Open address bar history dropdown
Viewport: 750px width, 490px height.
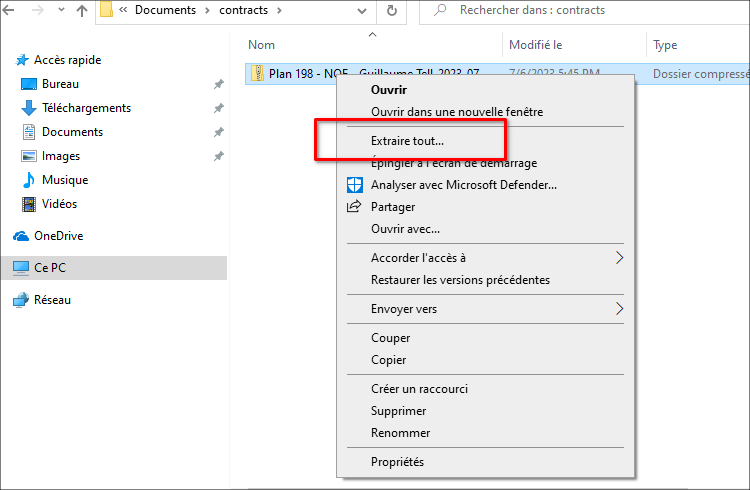(363, 12)
